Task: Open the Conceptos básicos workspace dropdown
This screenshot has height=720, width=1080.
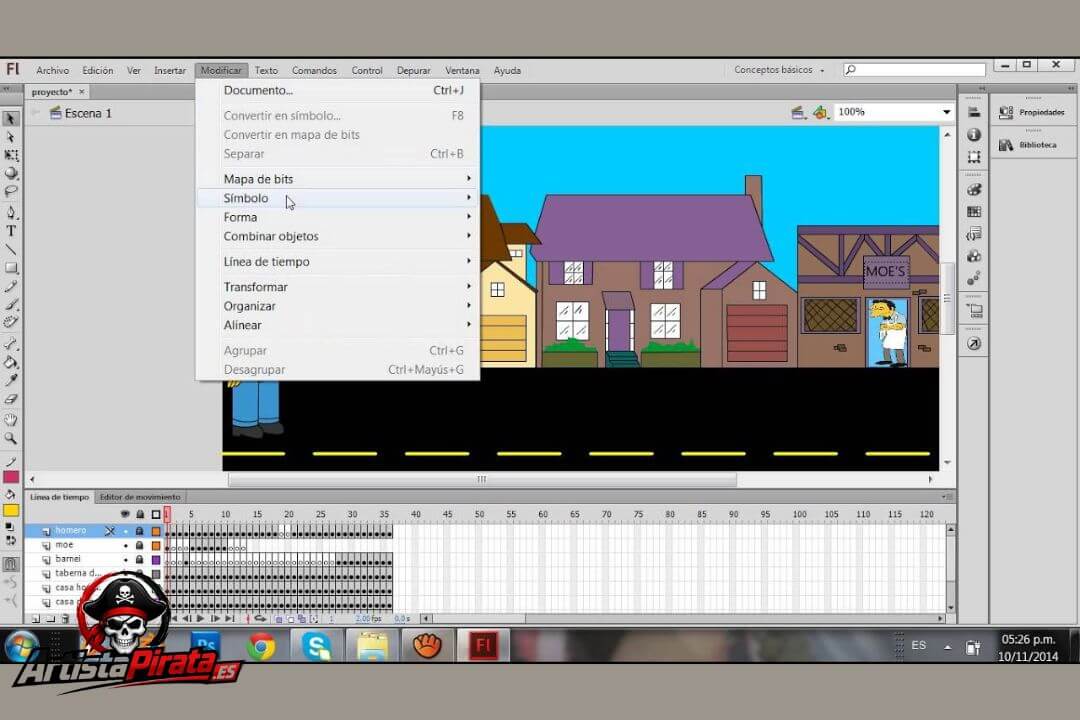Action: coord(779,70)
